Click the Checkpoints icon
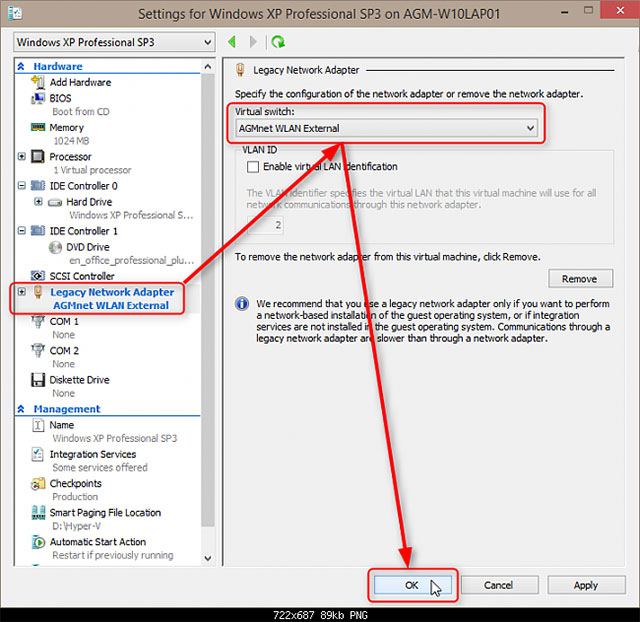640x622 pixels. point(38,484)
